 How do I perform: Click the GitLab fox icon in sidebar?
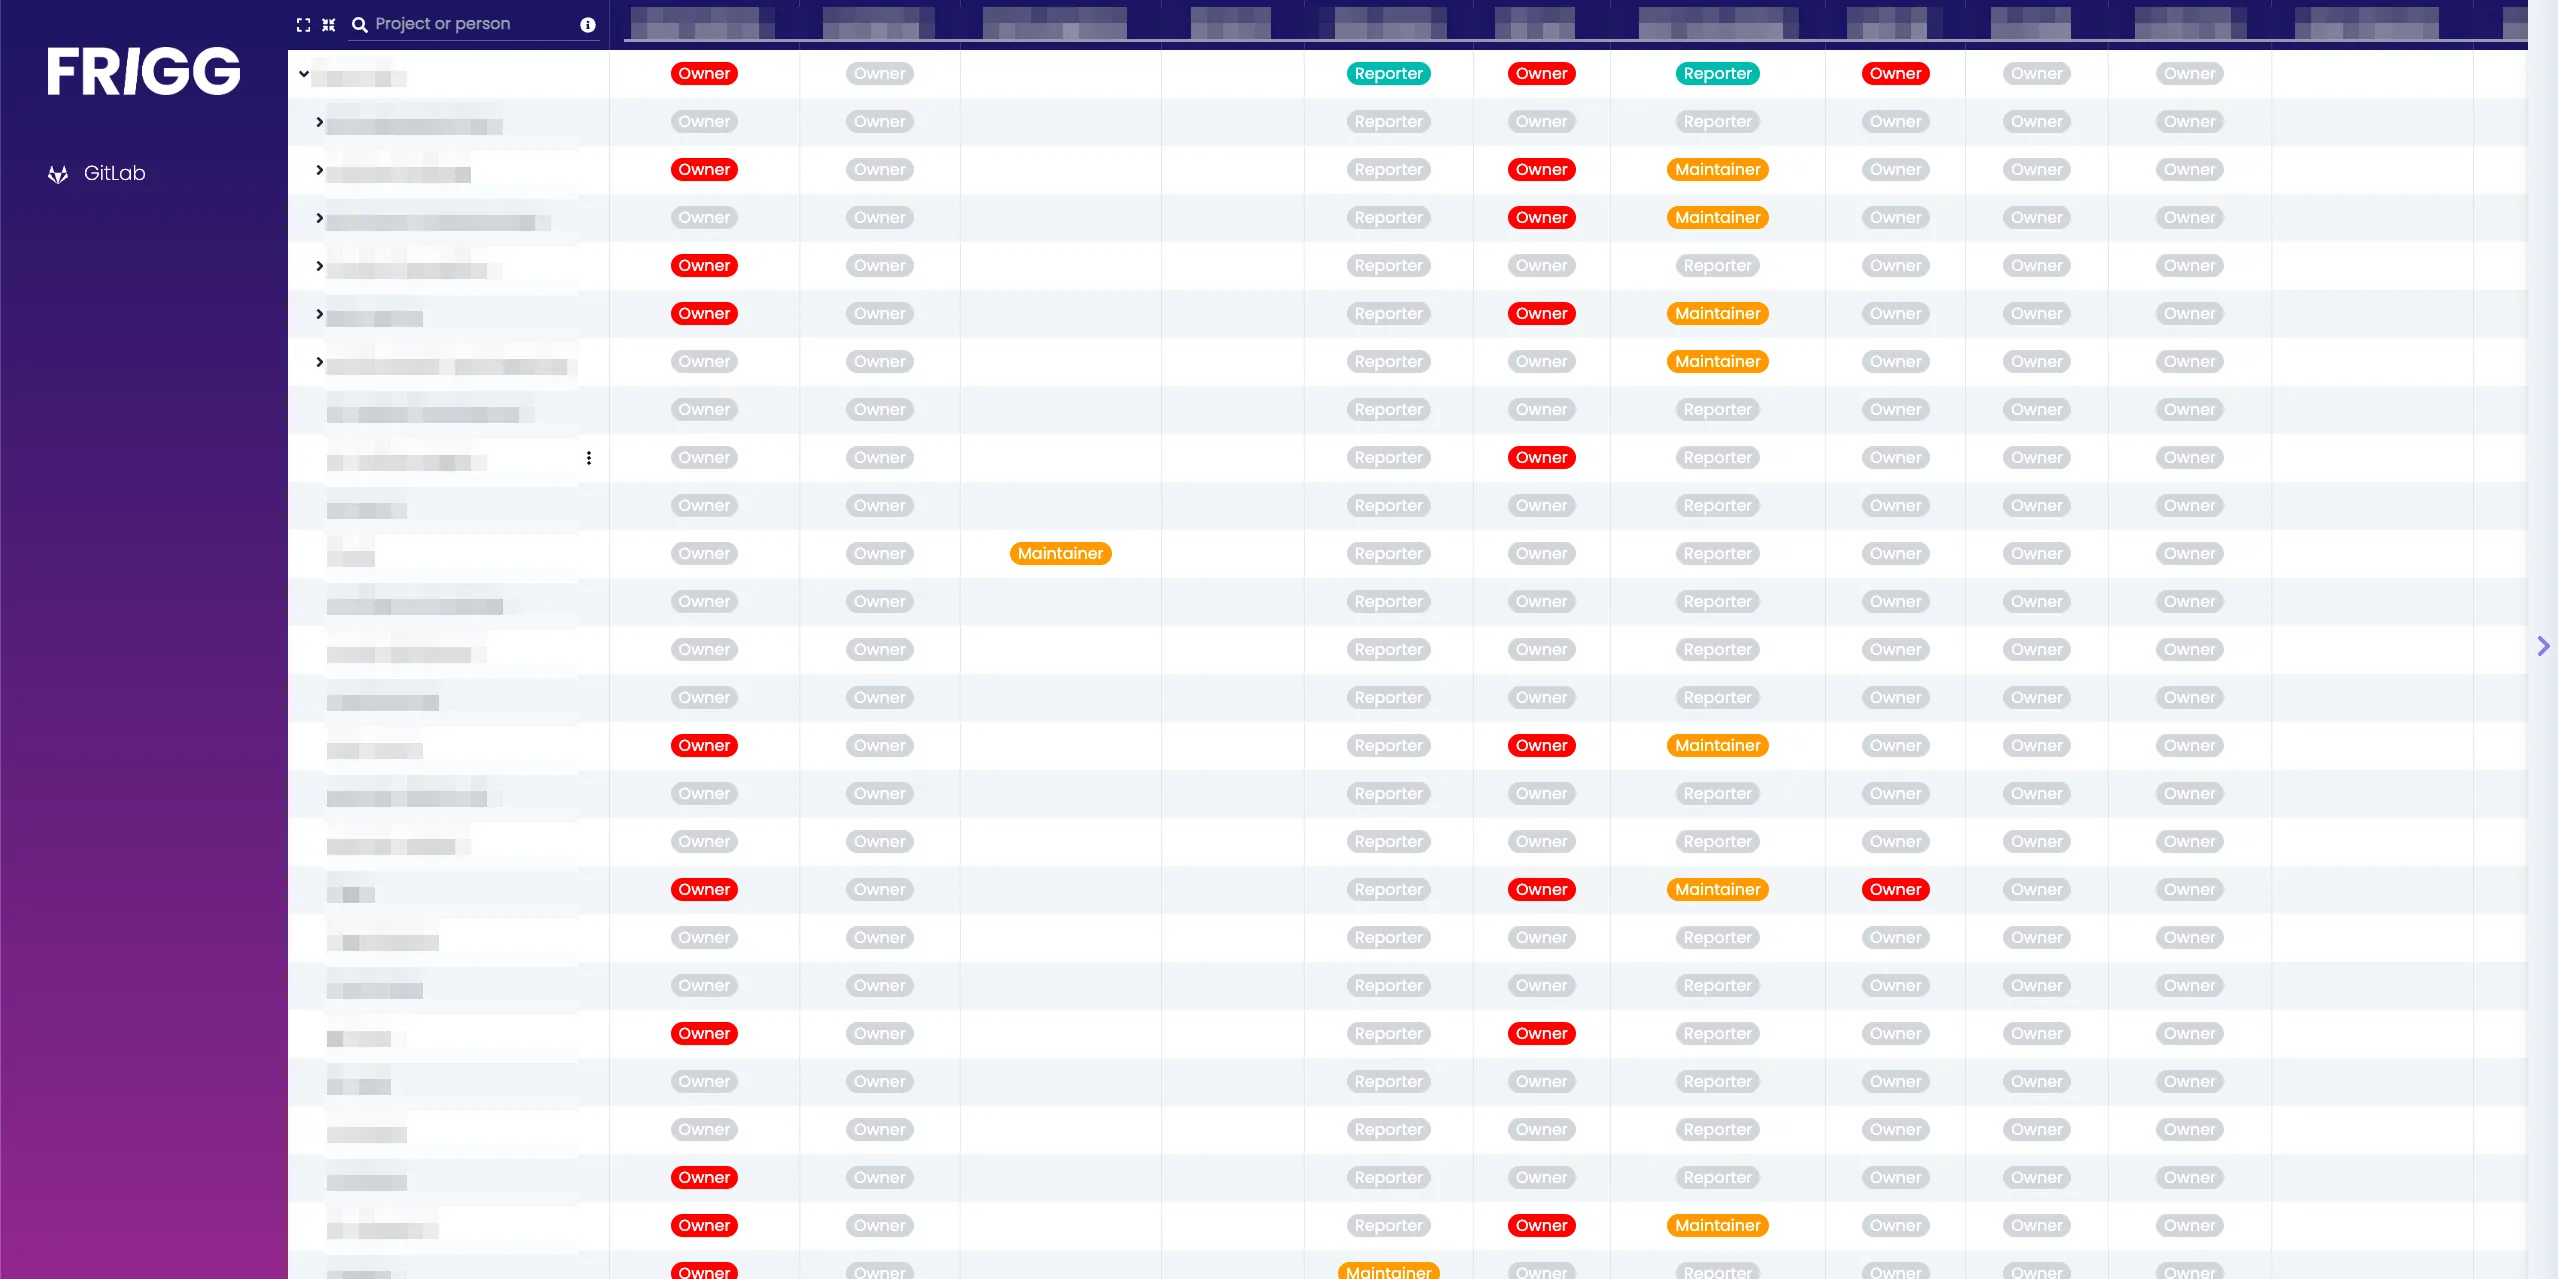(58, 174)
